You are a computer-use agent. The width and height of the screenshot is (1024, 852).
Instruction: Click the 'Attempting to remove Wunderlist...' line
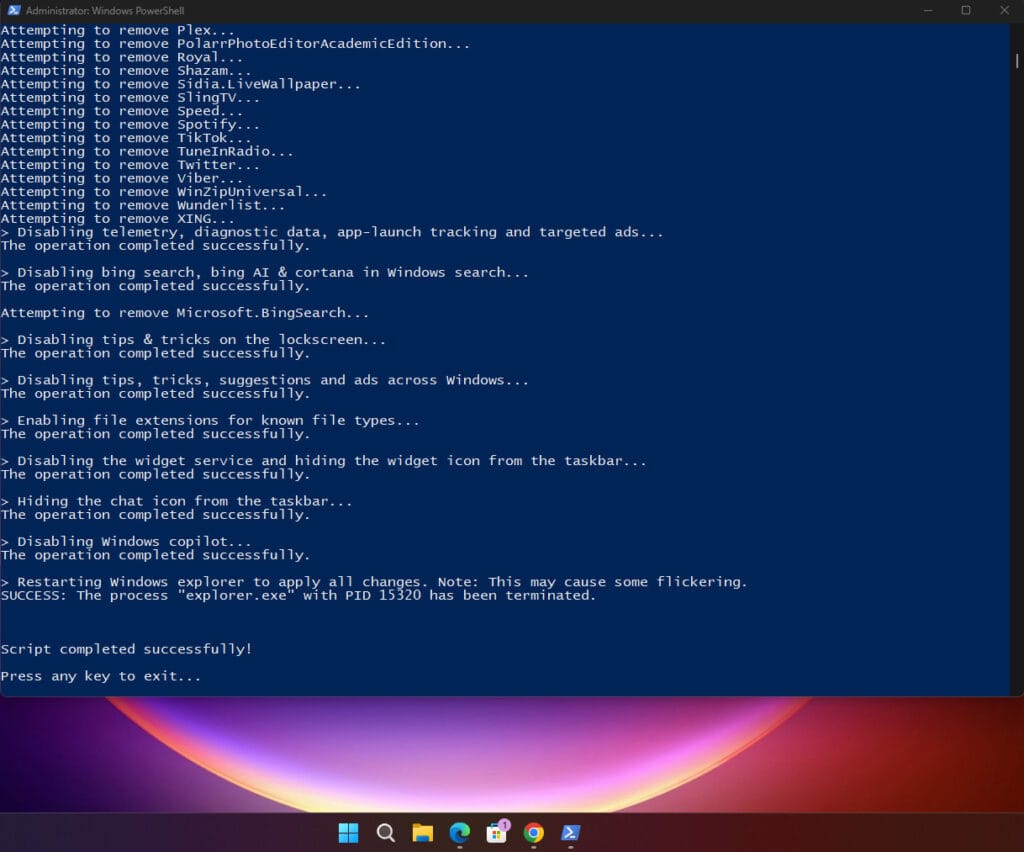[x=142, y=205]
